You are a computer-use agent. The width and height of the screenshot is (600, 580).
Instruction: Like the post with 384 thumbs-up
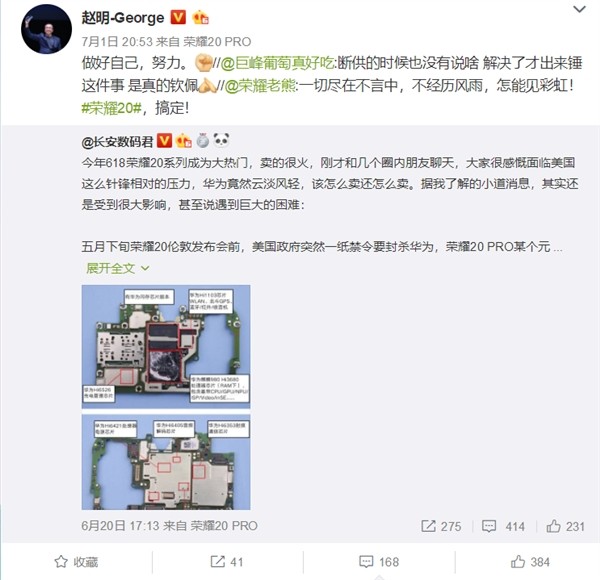click(530, 562)
